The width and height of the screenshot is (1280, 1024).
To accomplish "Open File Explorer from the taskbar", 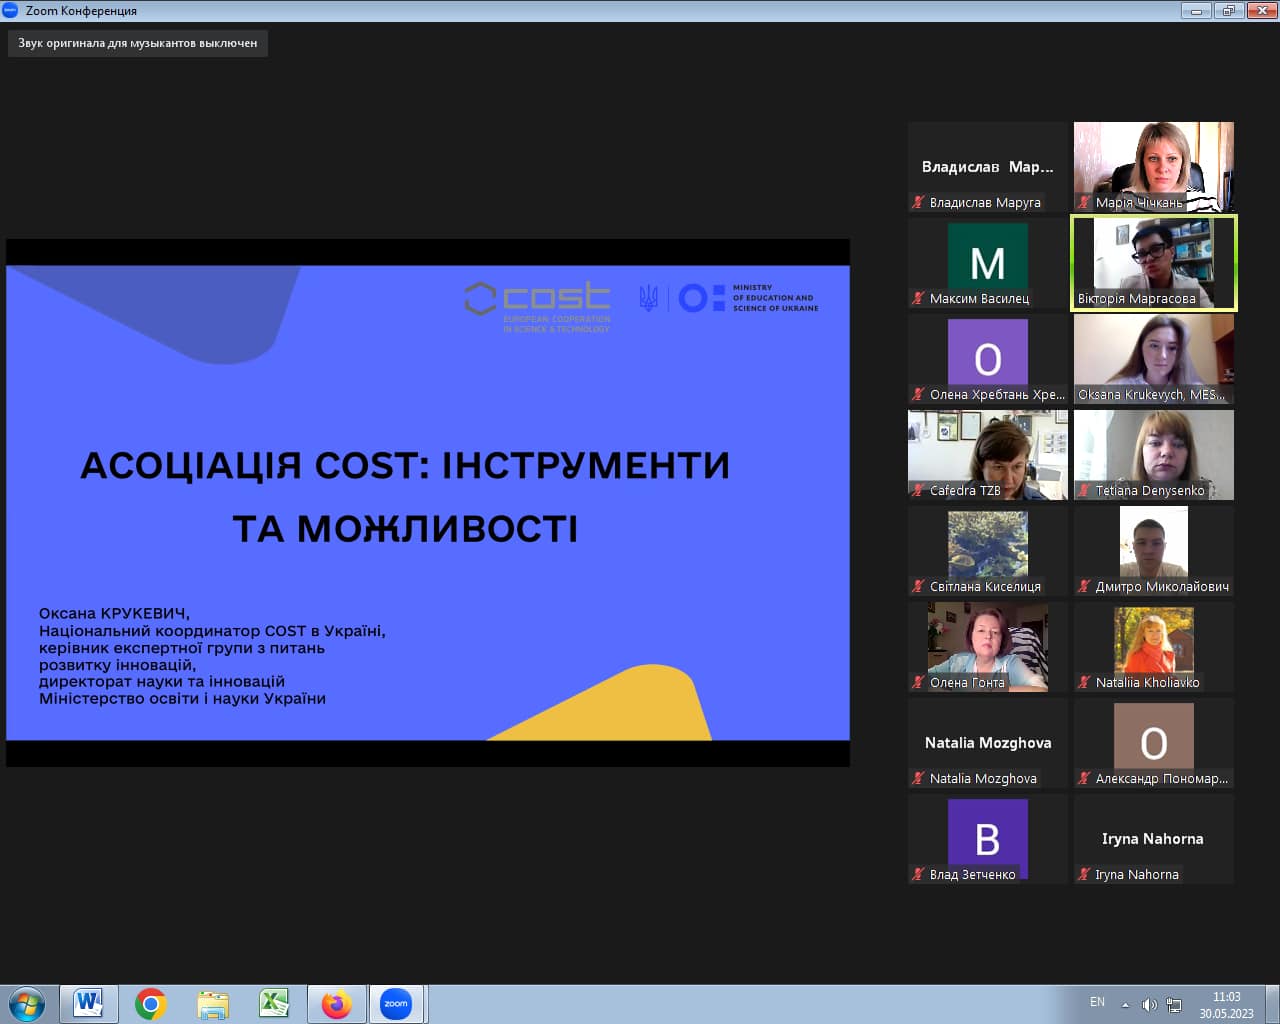I will [213, 1003].
